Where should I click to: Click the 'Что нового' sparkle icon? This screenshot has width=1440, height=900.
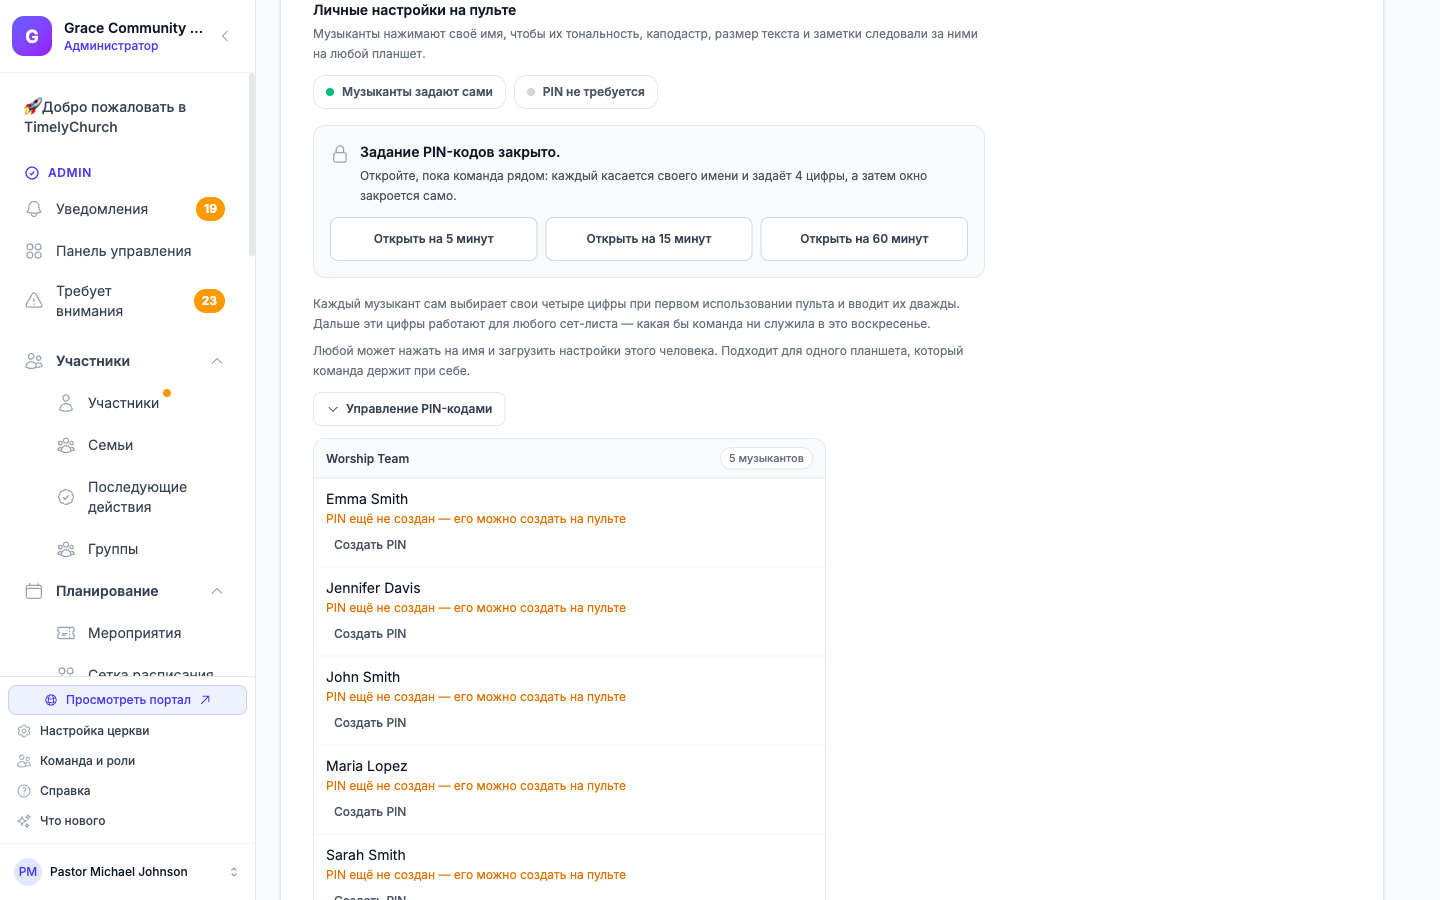tap(24, 821)
